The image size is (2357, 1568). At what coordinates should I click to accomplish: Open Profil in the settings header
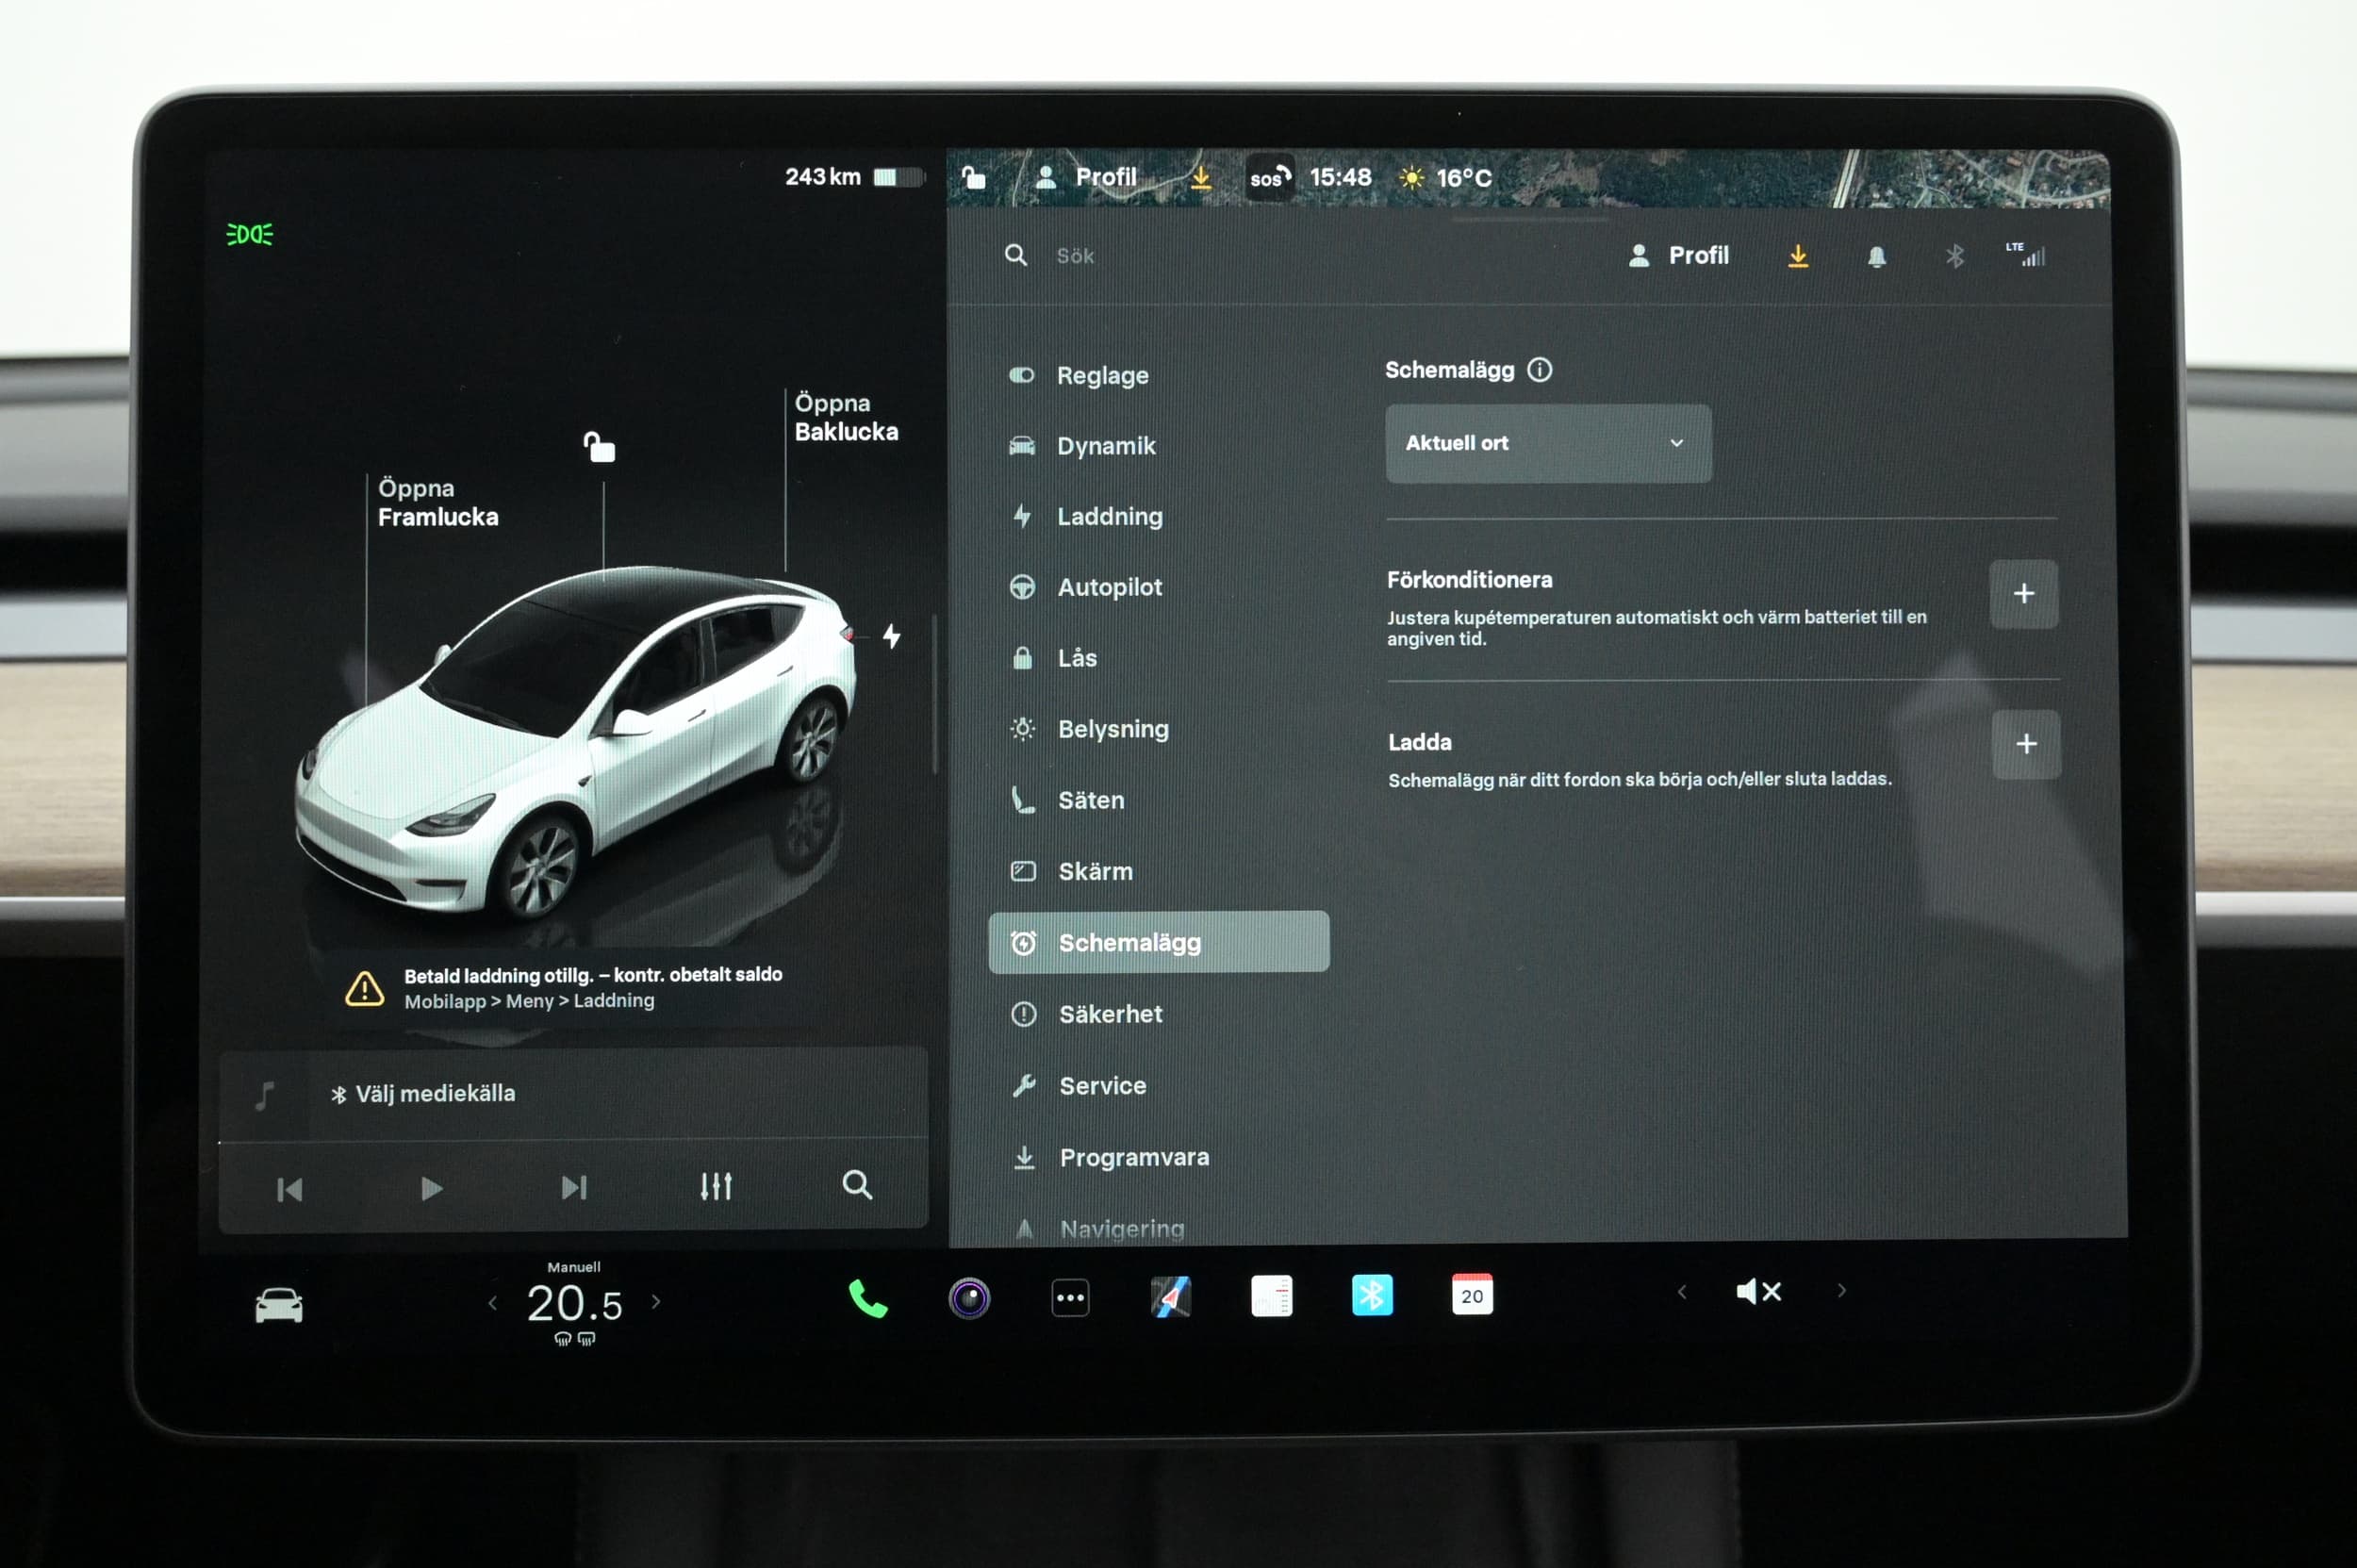1679,256
